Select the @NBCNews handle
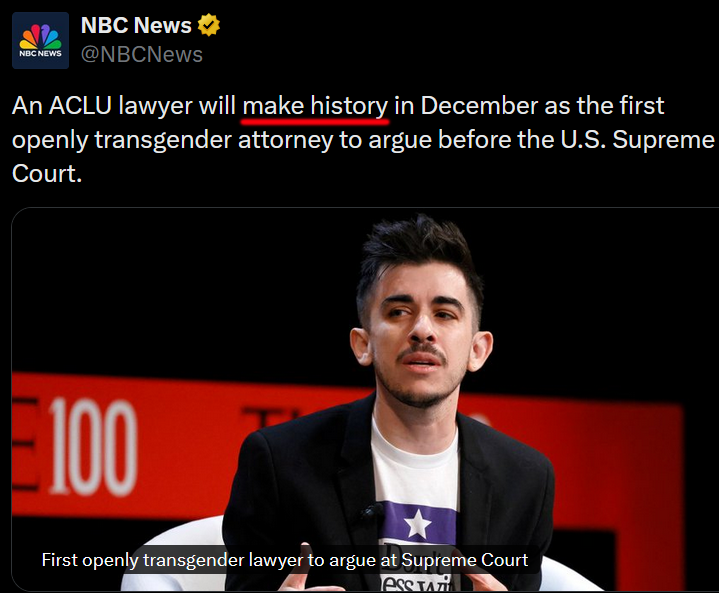Viewport: 719px width, 593px height. [142, 55]
